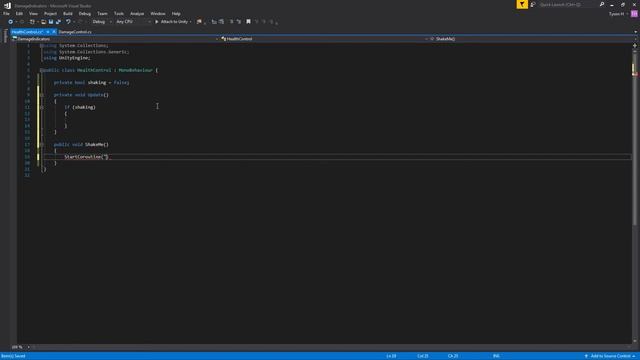Open the HealthControl type navigation dropdown
640x360 pixels.
click(324, 39)
